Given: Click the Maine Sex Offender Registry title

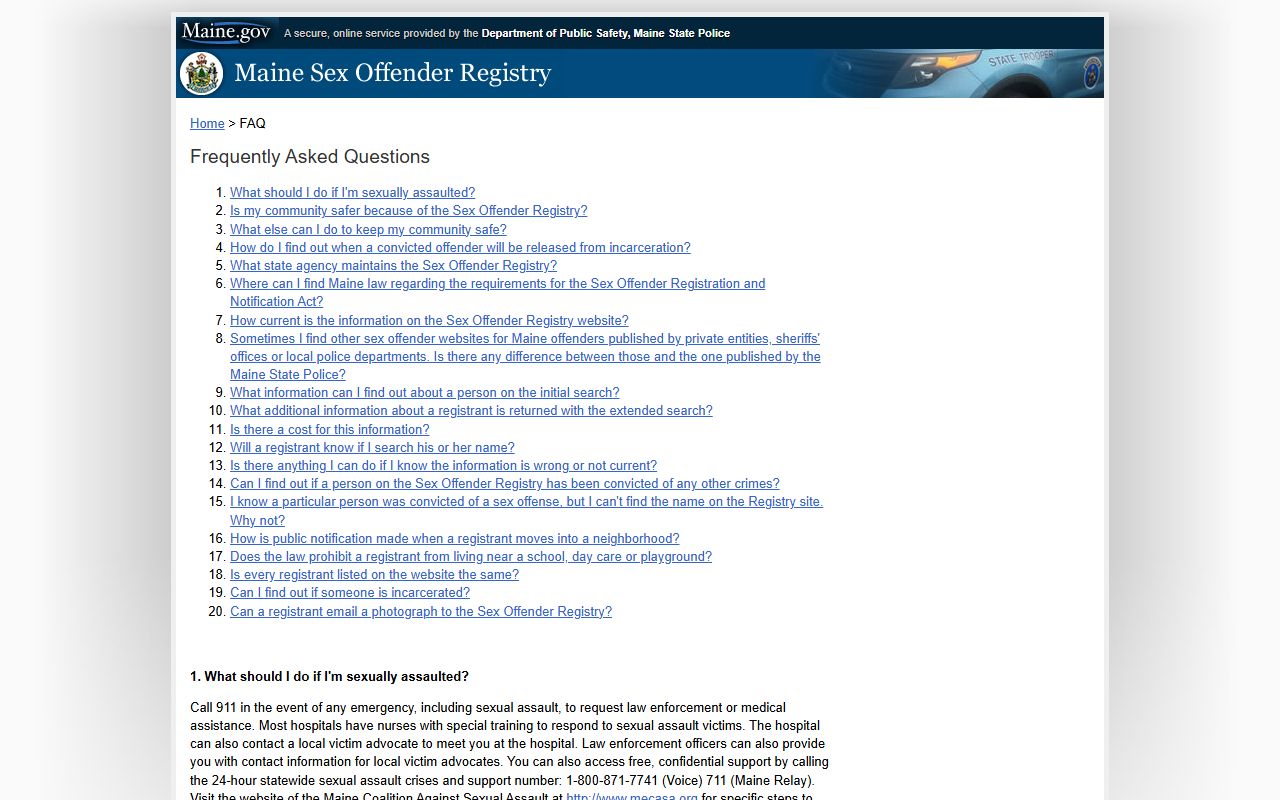Looking at the screenshot, I should 392,74.
